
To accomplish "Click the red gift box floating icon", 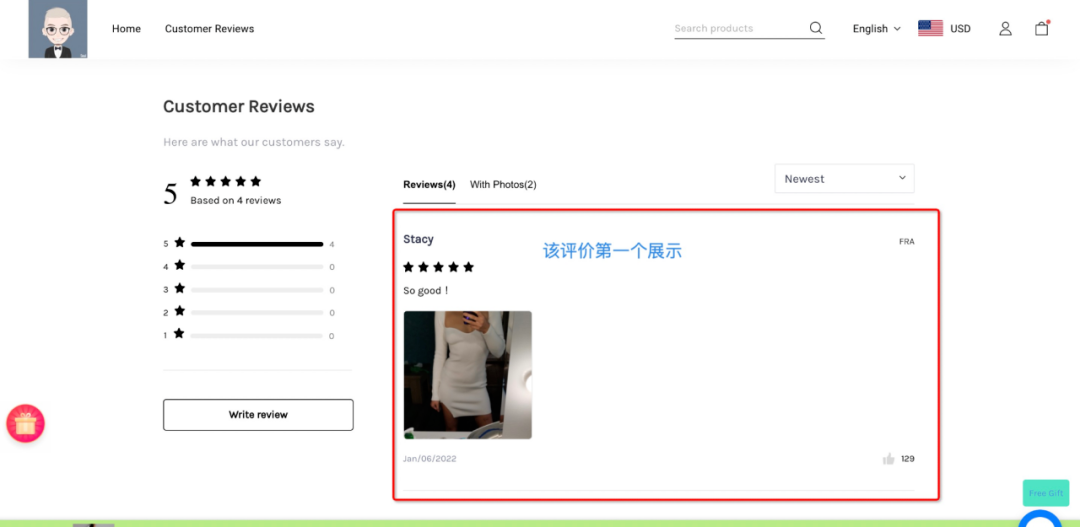I will coord(26,424).
